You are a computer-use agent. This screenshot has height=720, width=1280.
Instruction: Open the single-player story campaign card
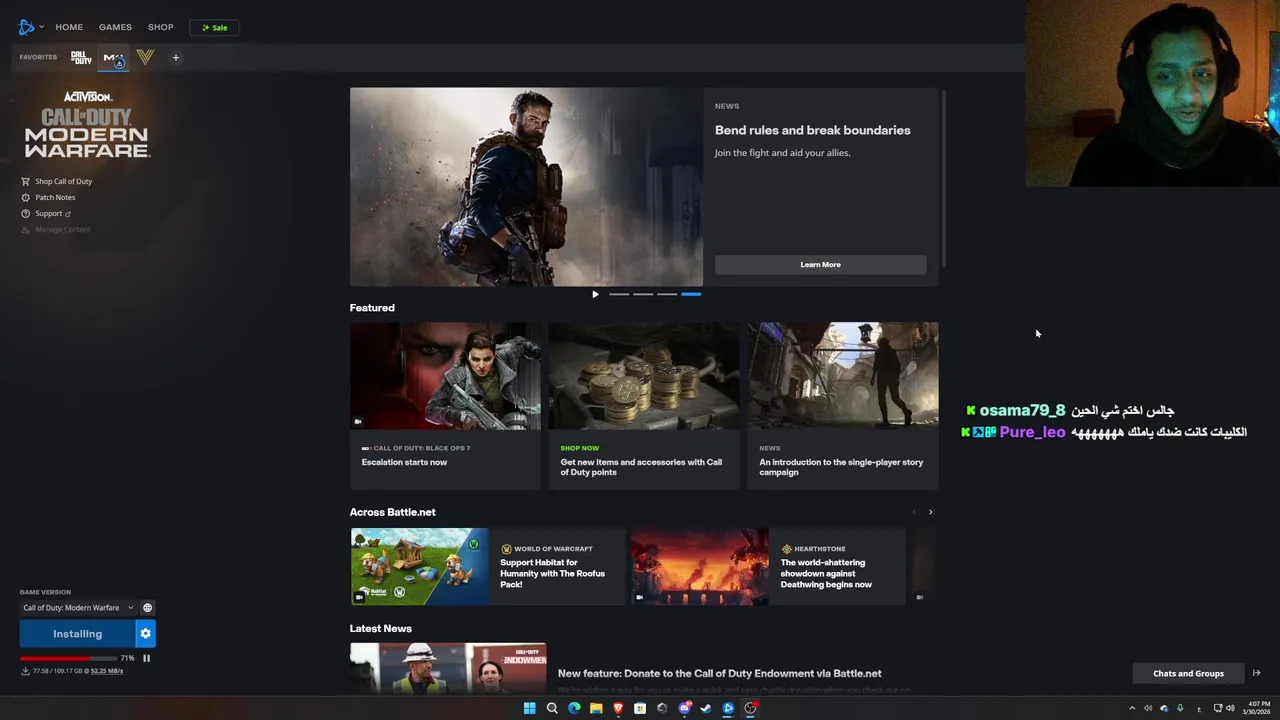[842, 405]
